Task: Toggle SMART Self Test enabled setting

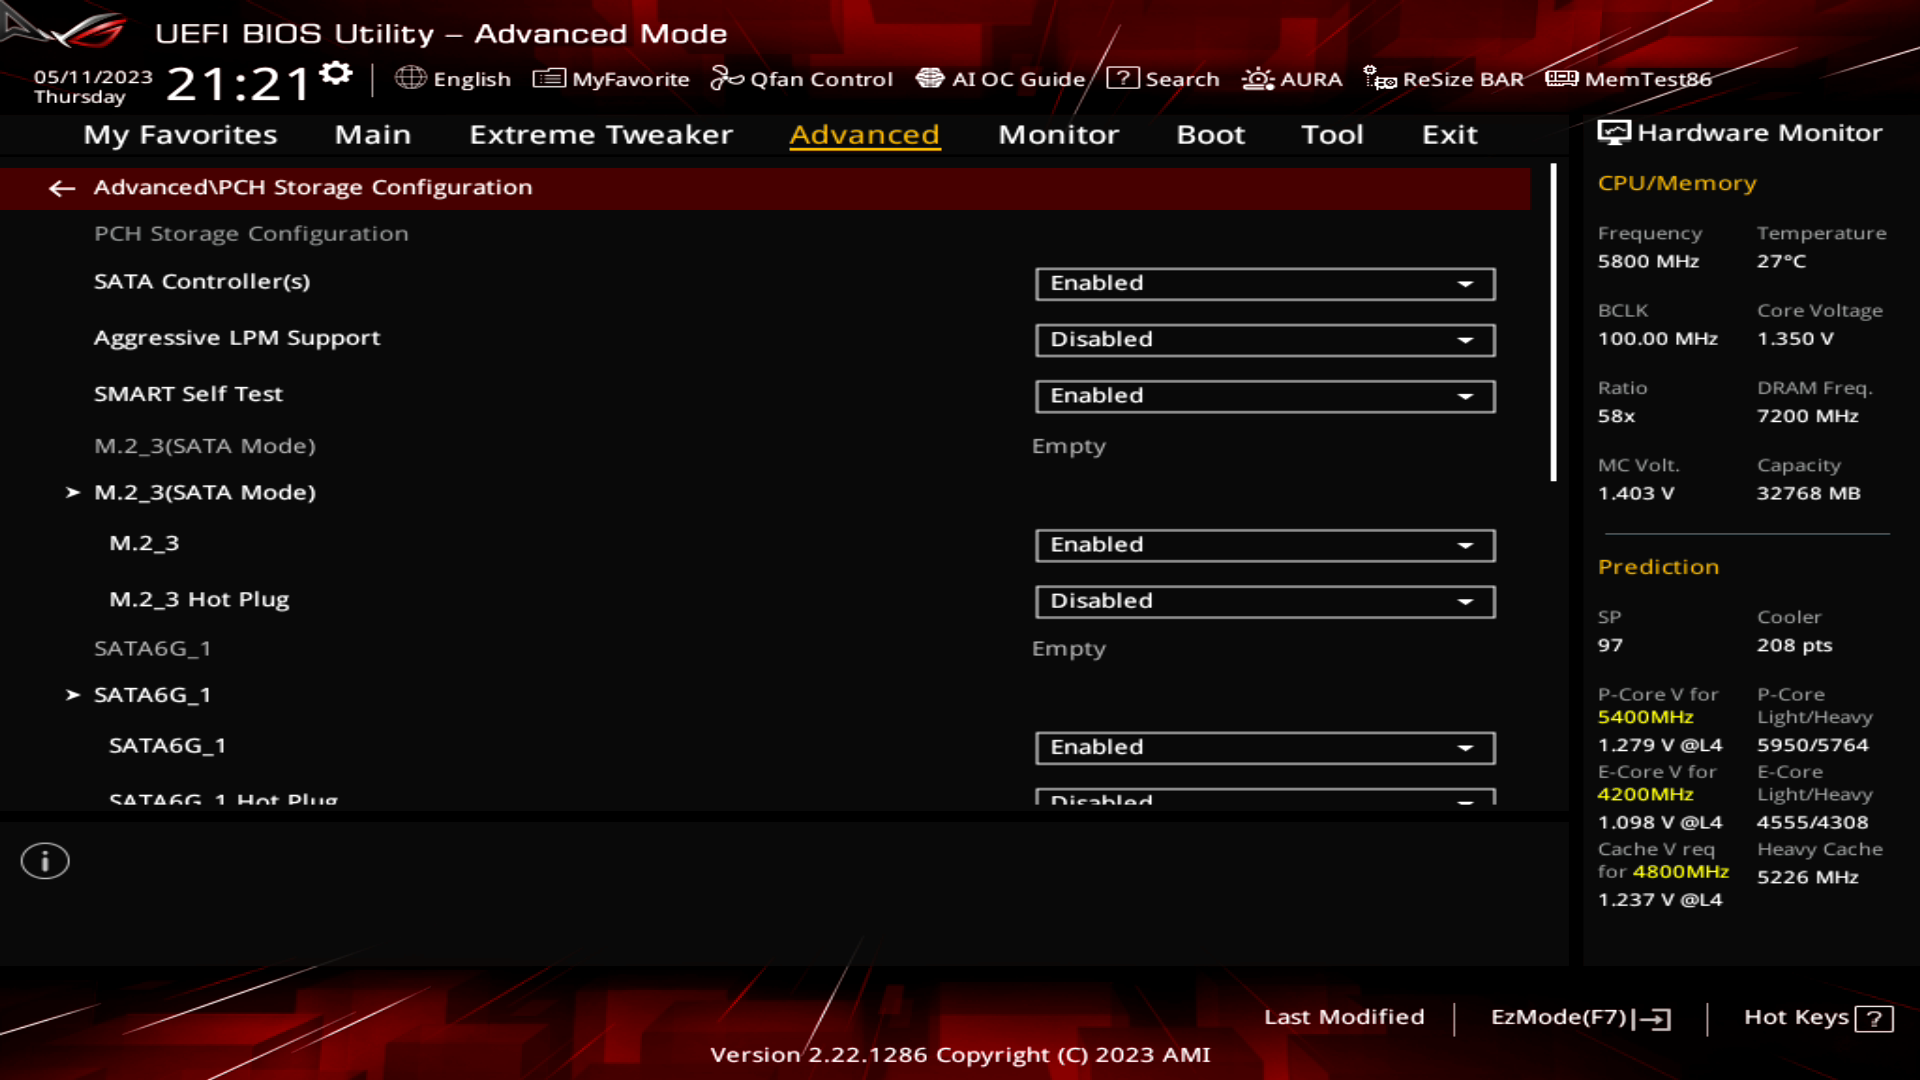Action: click(x=1263, y=394)
